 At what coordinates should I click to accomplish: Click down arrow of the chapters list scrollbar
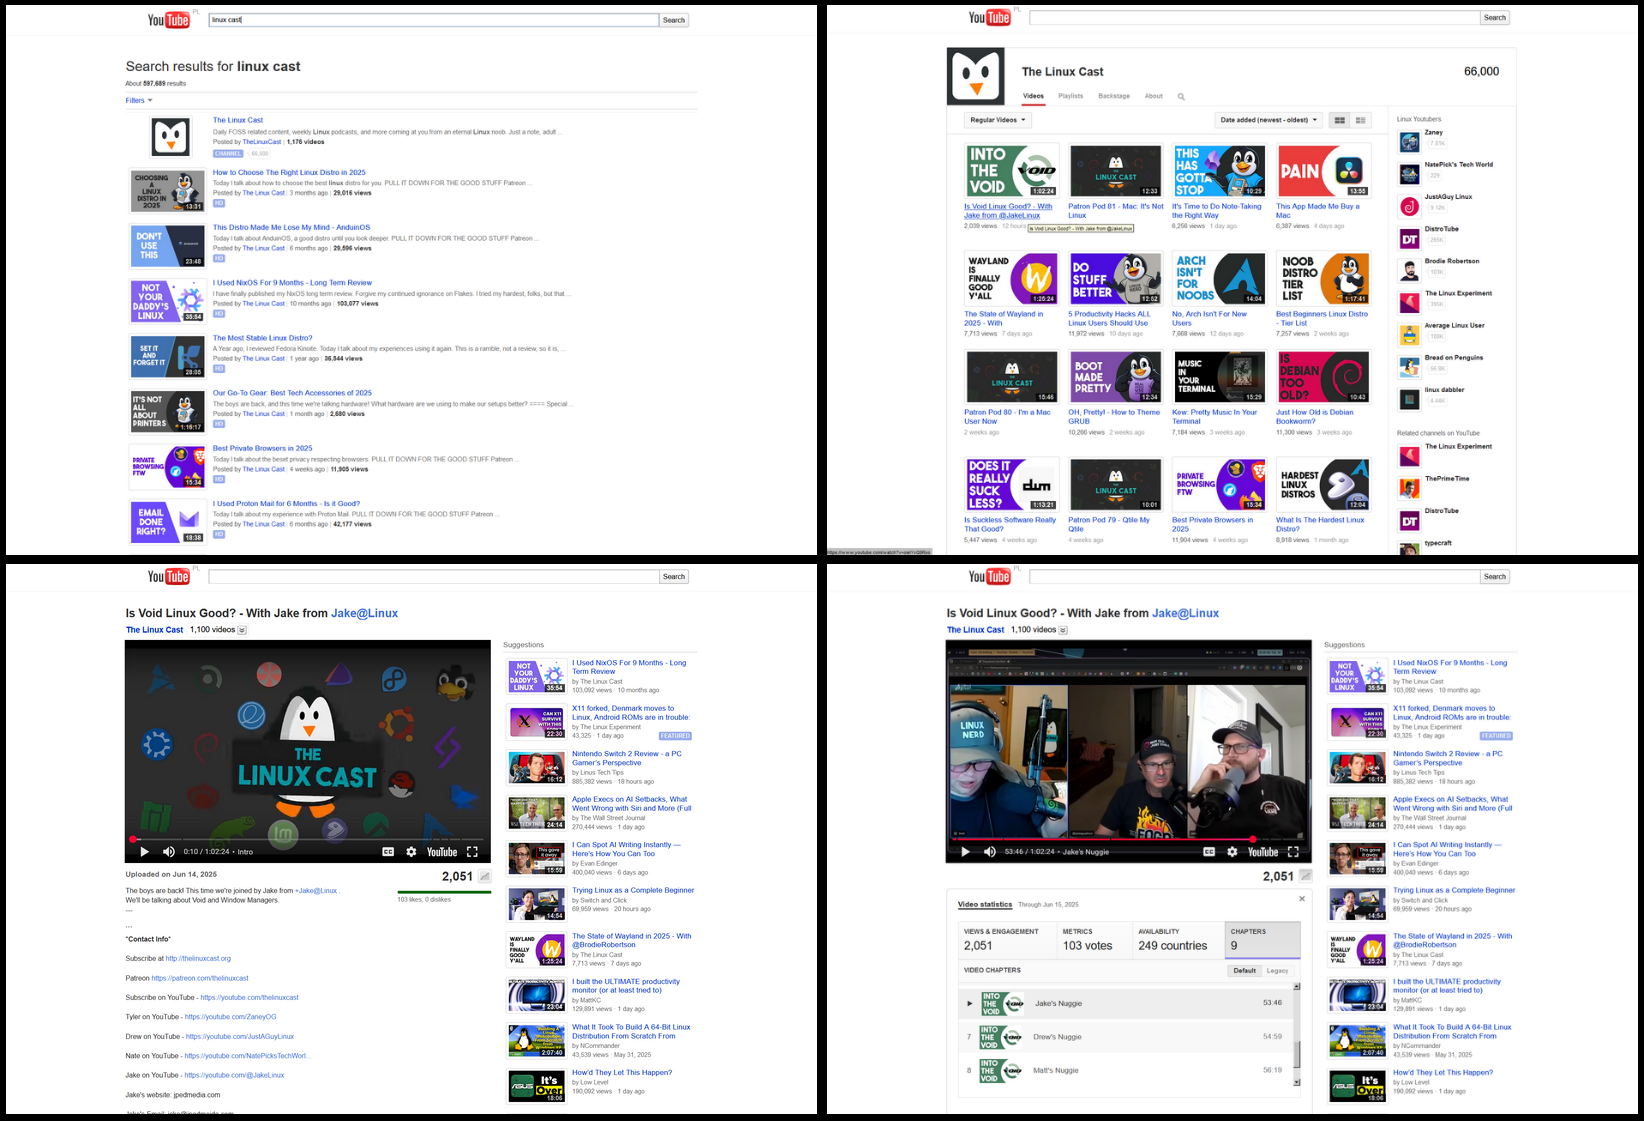click(1297, 1082)
